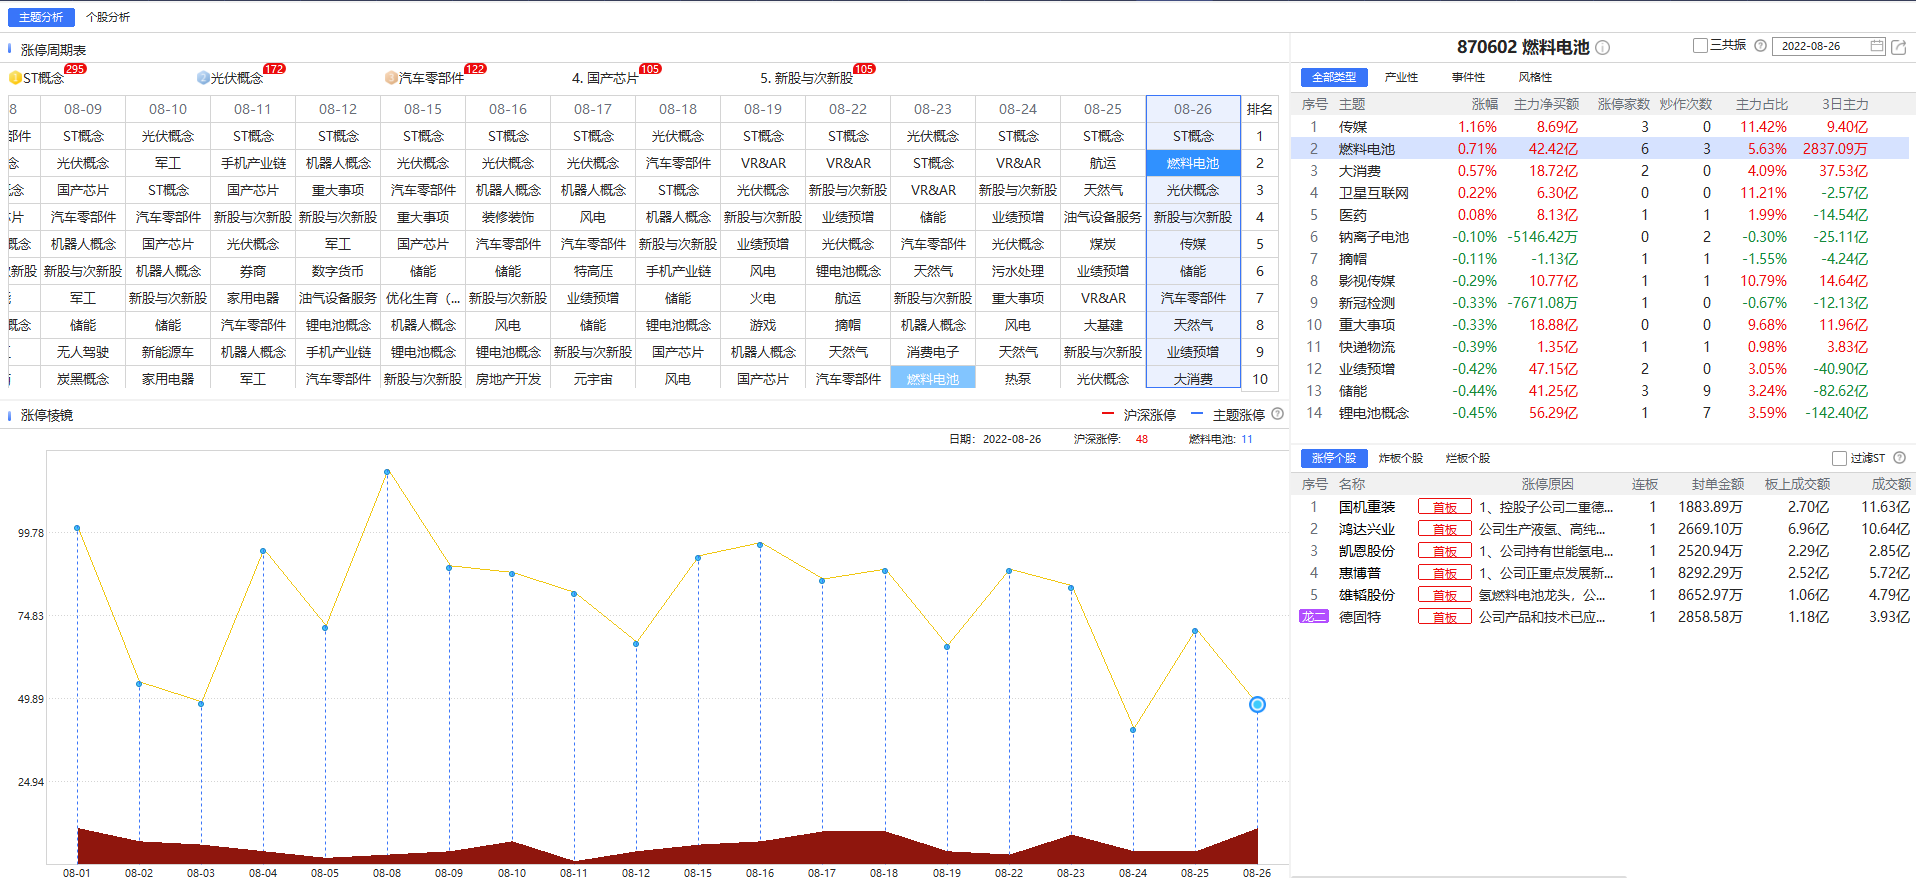This screenshot has width=1916, height=878.
Task: Open the 2022-08-26 date picker field
Action: point(1828,46)
